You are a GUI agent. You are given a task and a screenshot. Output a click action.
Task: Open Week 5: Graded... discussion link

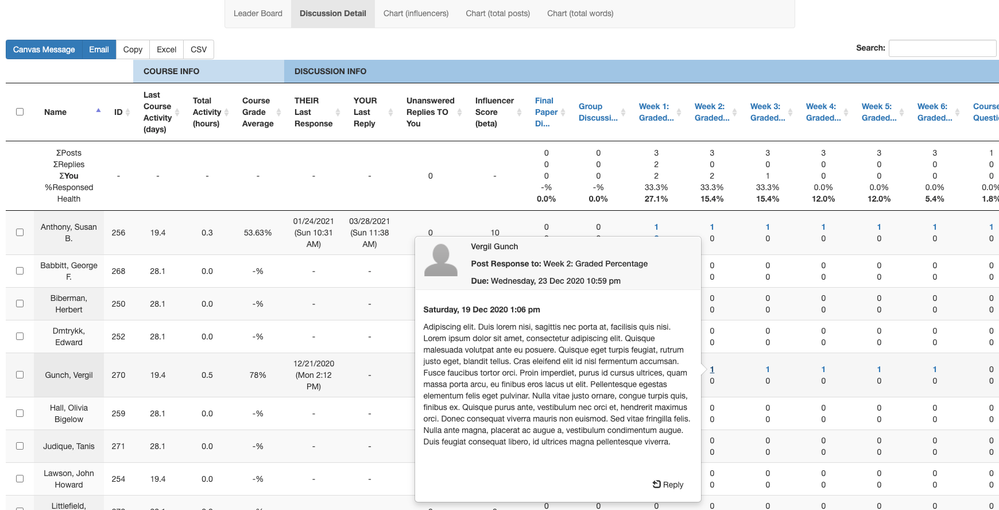[879, 112]
